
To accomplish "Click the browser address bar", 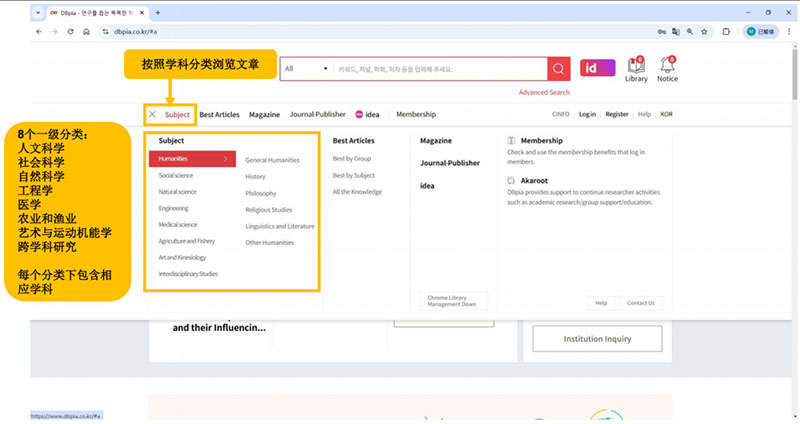I will pyautogui.click(x=378, y=32).
